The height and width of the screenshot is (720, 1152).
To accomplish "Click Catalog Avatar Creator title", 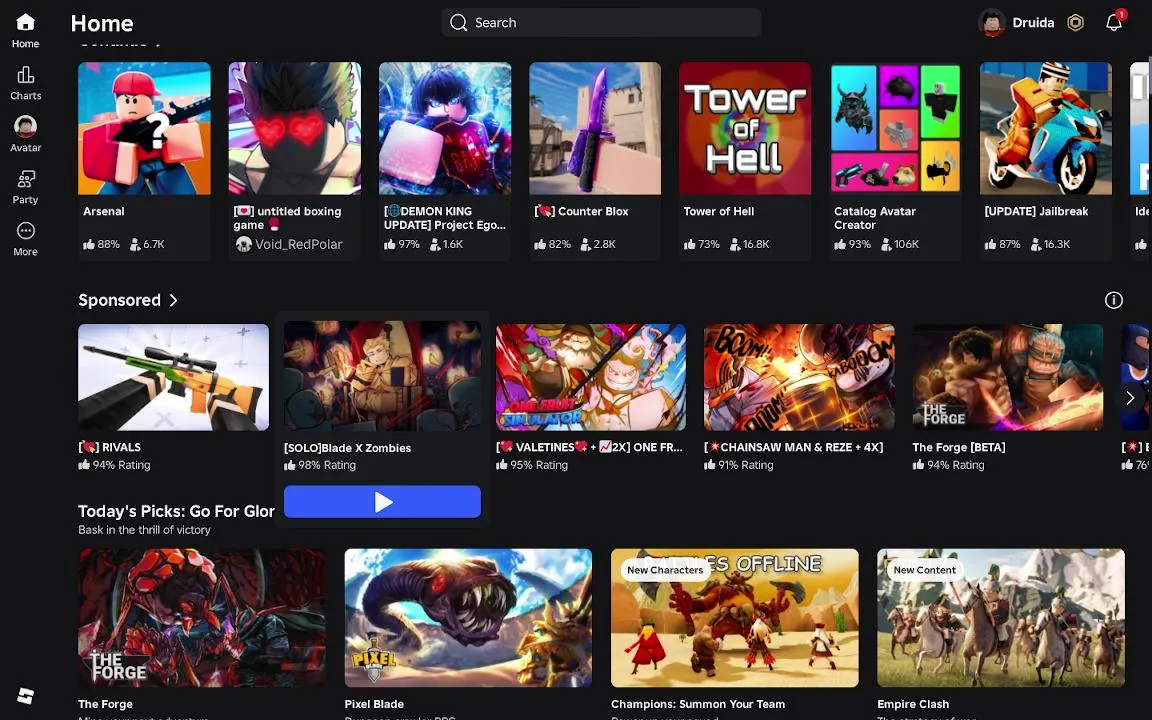I will point(874,217).
